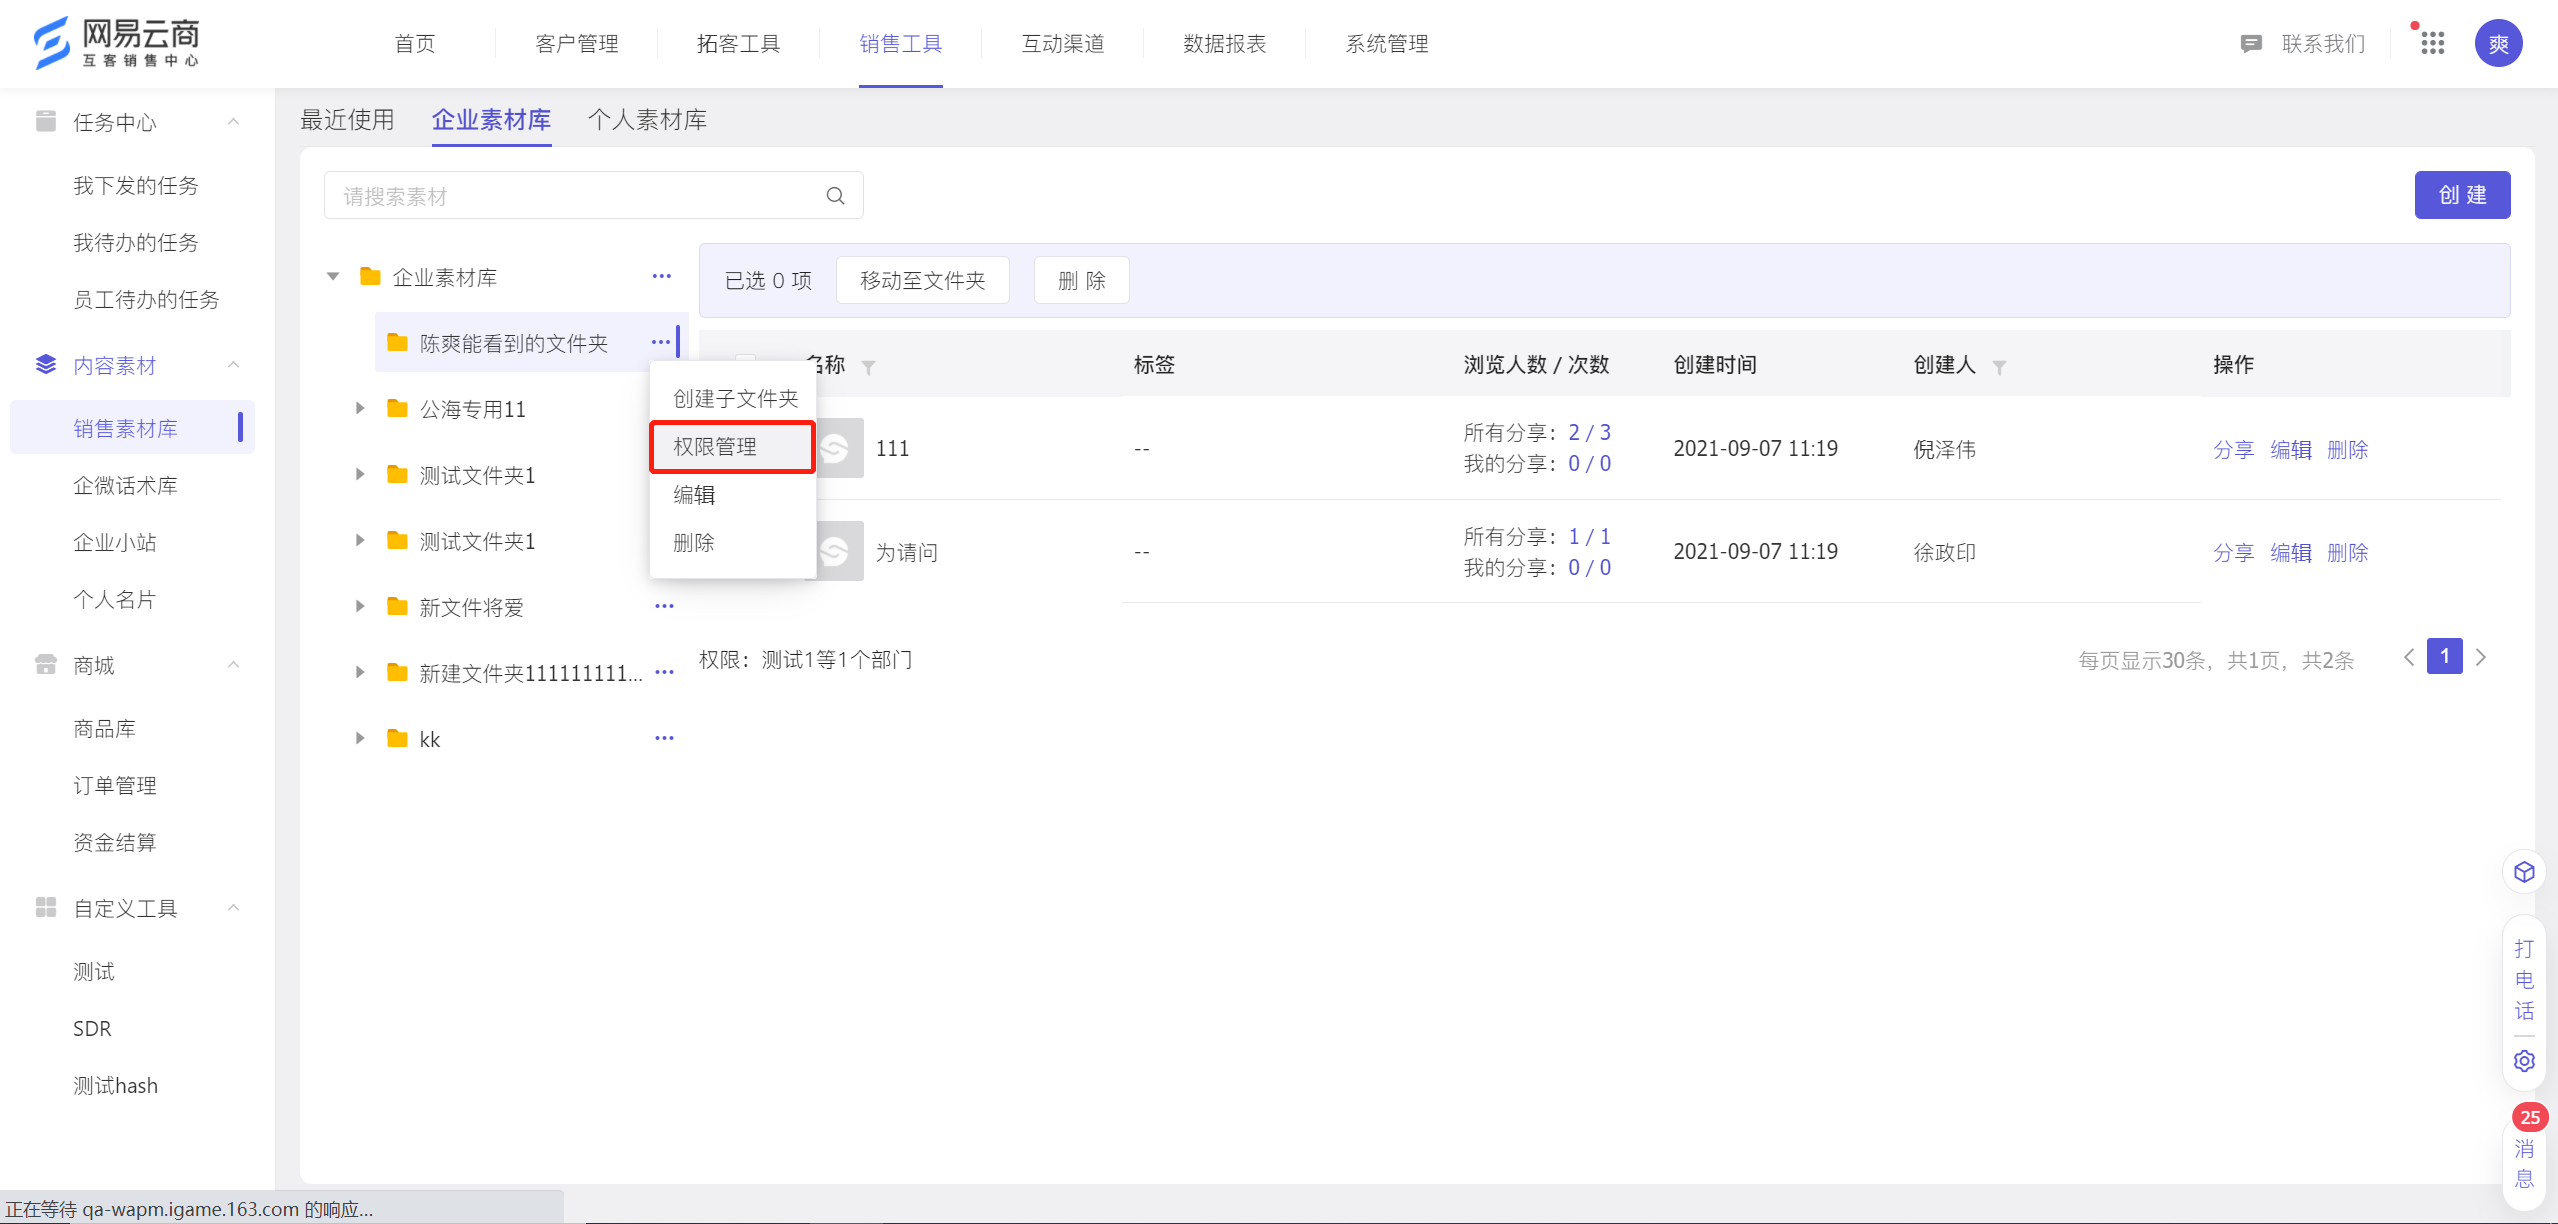Choose 编辑 in the context menu

(733, 494)
